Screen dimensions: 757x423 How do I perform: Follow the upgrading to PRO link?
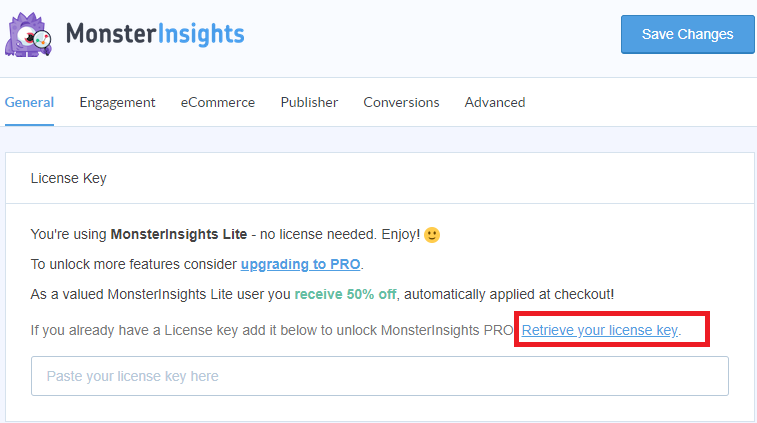(x=301, y=265)
